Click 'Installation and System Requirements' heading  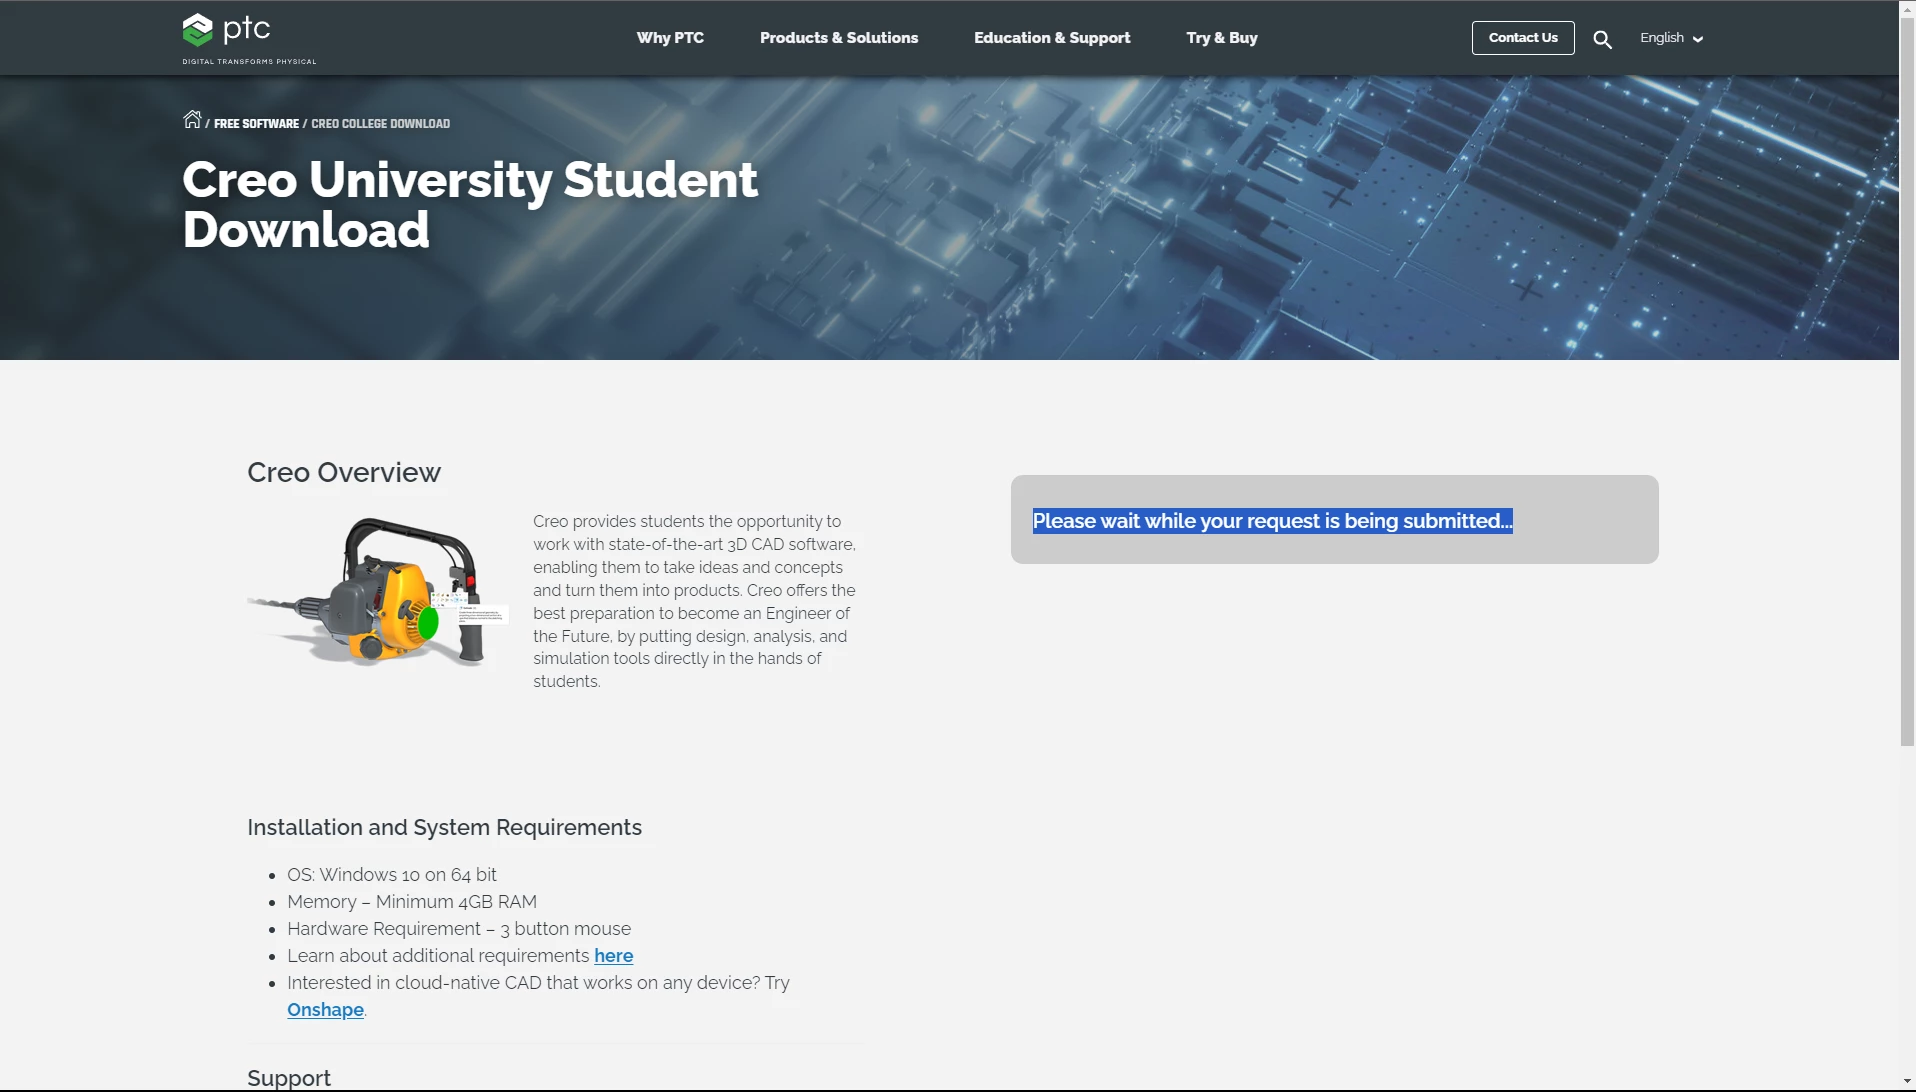click(x=444, y=828)
